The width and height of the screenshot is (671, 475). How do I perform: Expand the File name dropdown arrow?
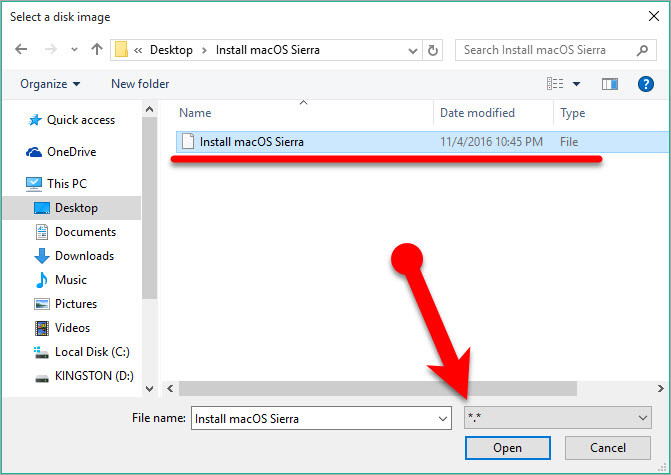[x=443, y=419]
